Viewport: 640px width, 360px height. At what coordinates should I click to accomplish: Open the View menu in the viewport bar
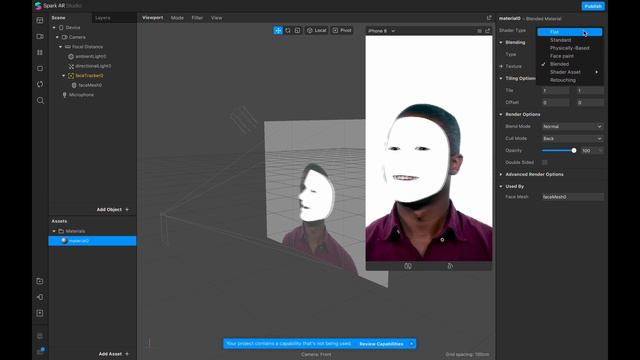point(216,18)
